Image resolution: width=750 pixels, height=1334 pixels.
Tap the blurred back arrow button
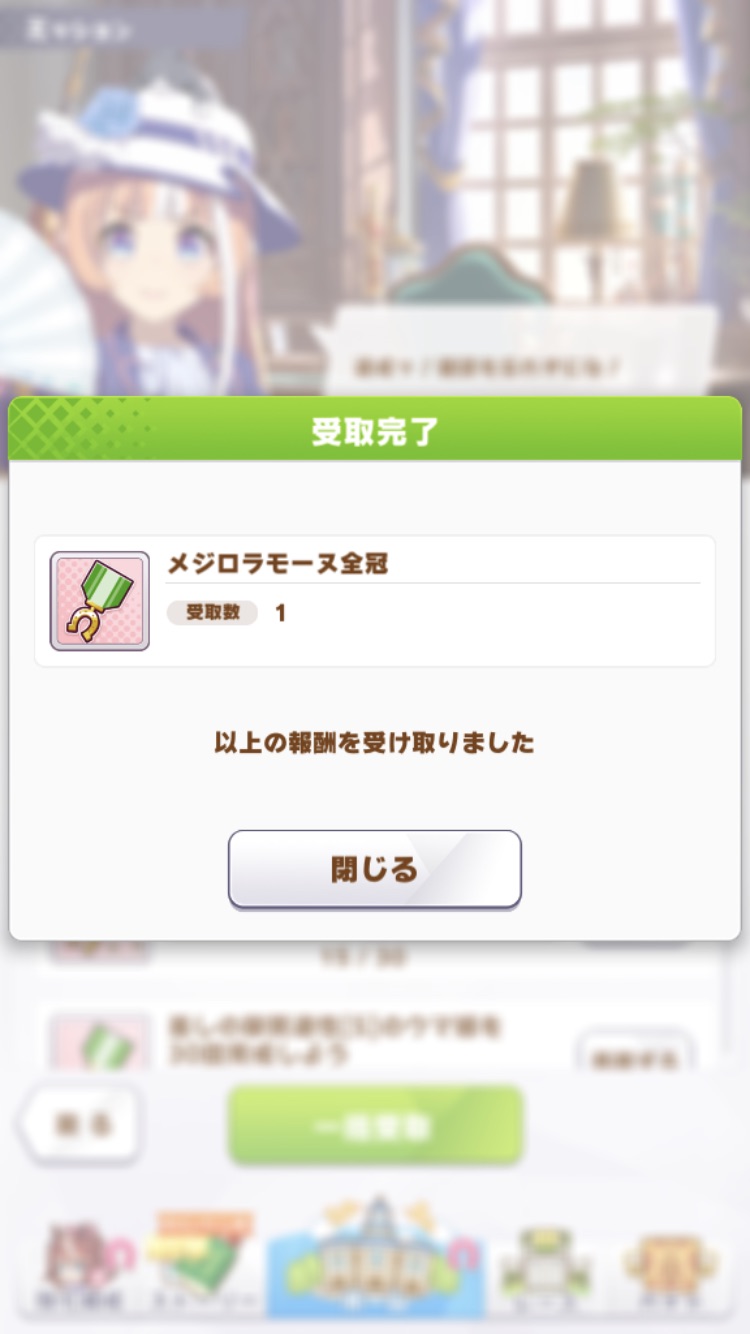pos(82,1125)
